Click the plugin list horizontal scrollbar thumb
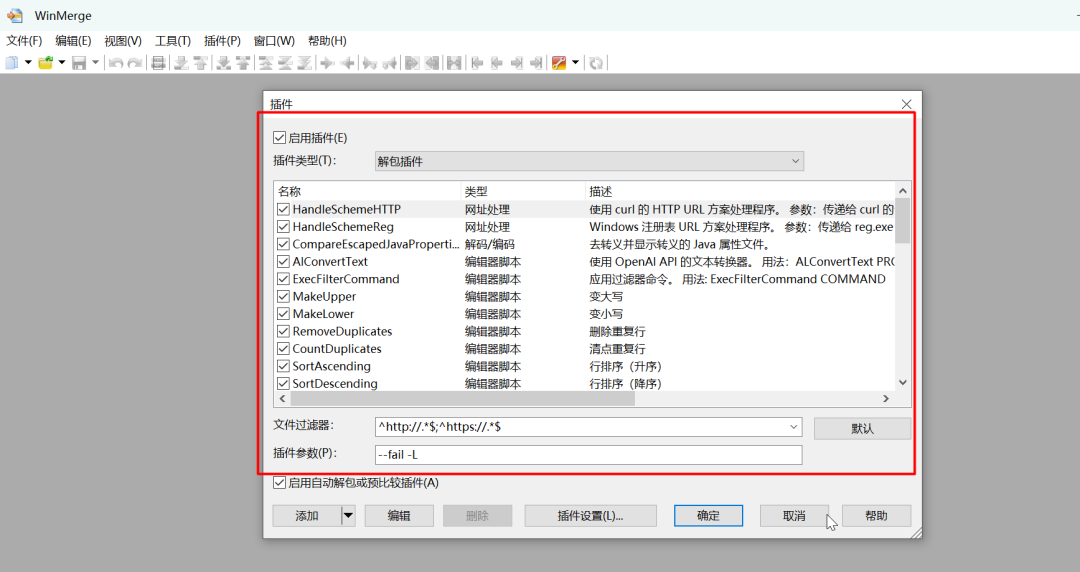Image resolution: width=1080 pixels, height=572 pixels. pos(462,398)
